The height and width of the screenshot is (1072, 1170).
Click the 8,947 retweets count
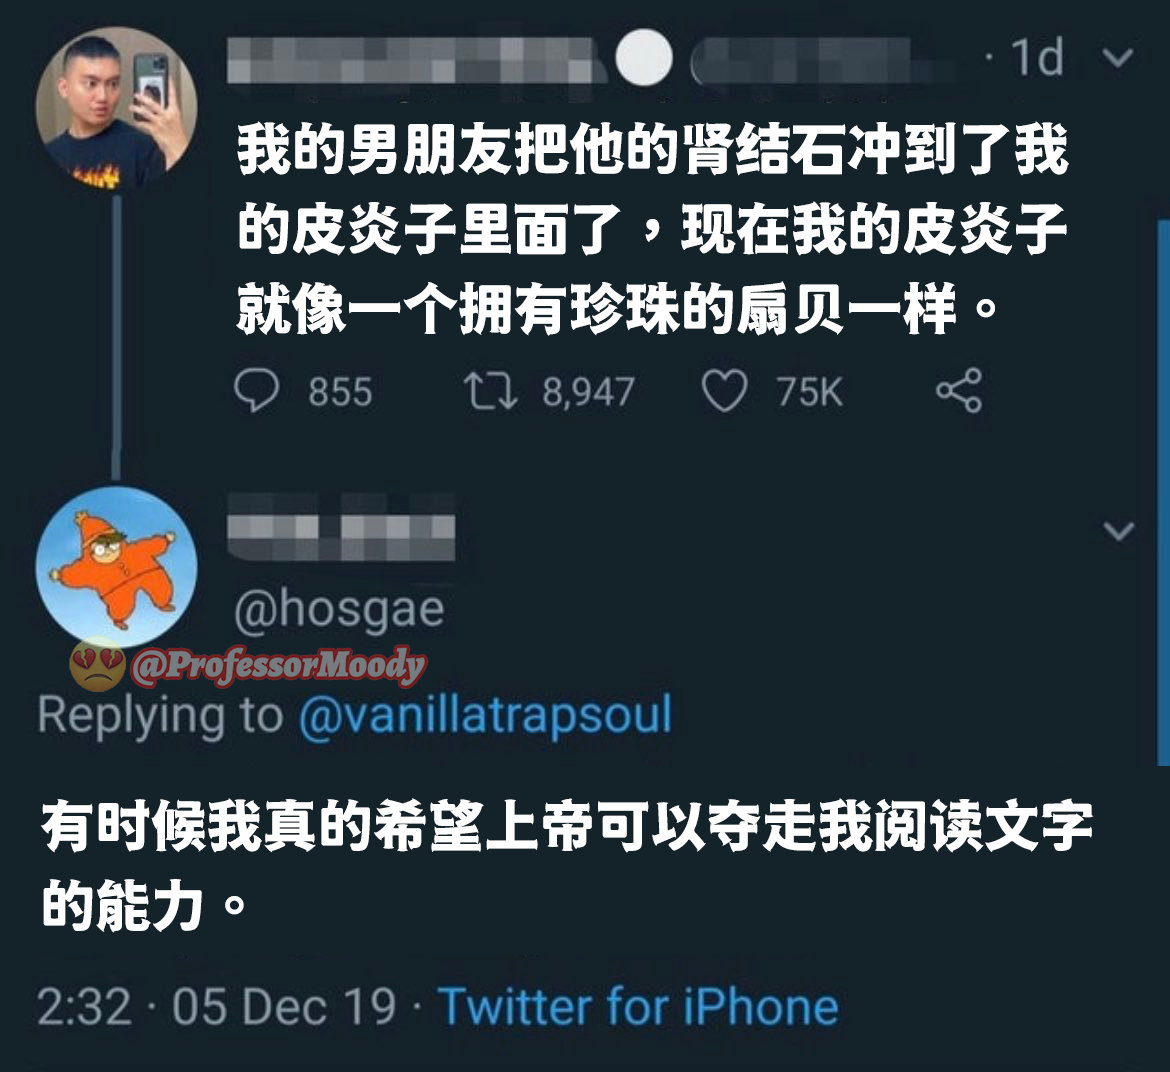(588, 392)
